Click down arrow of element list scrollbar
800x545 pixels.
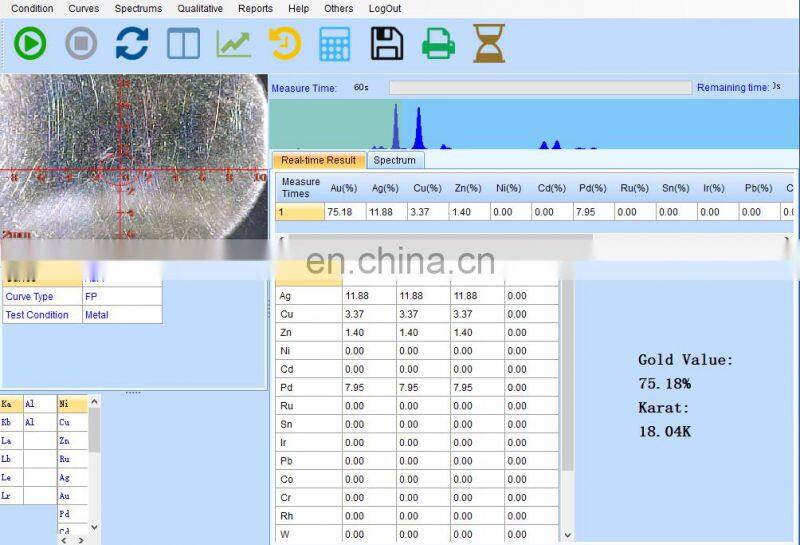click(95, 527)
